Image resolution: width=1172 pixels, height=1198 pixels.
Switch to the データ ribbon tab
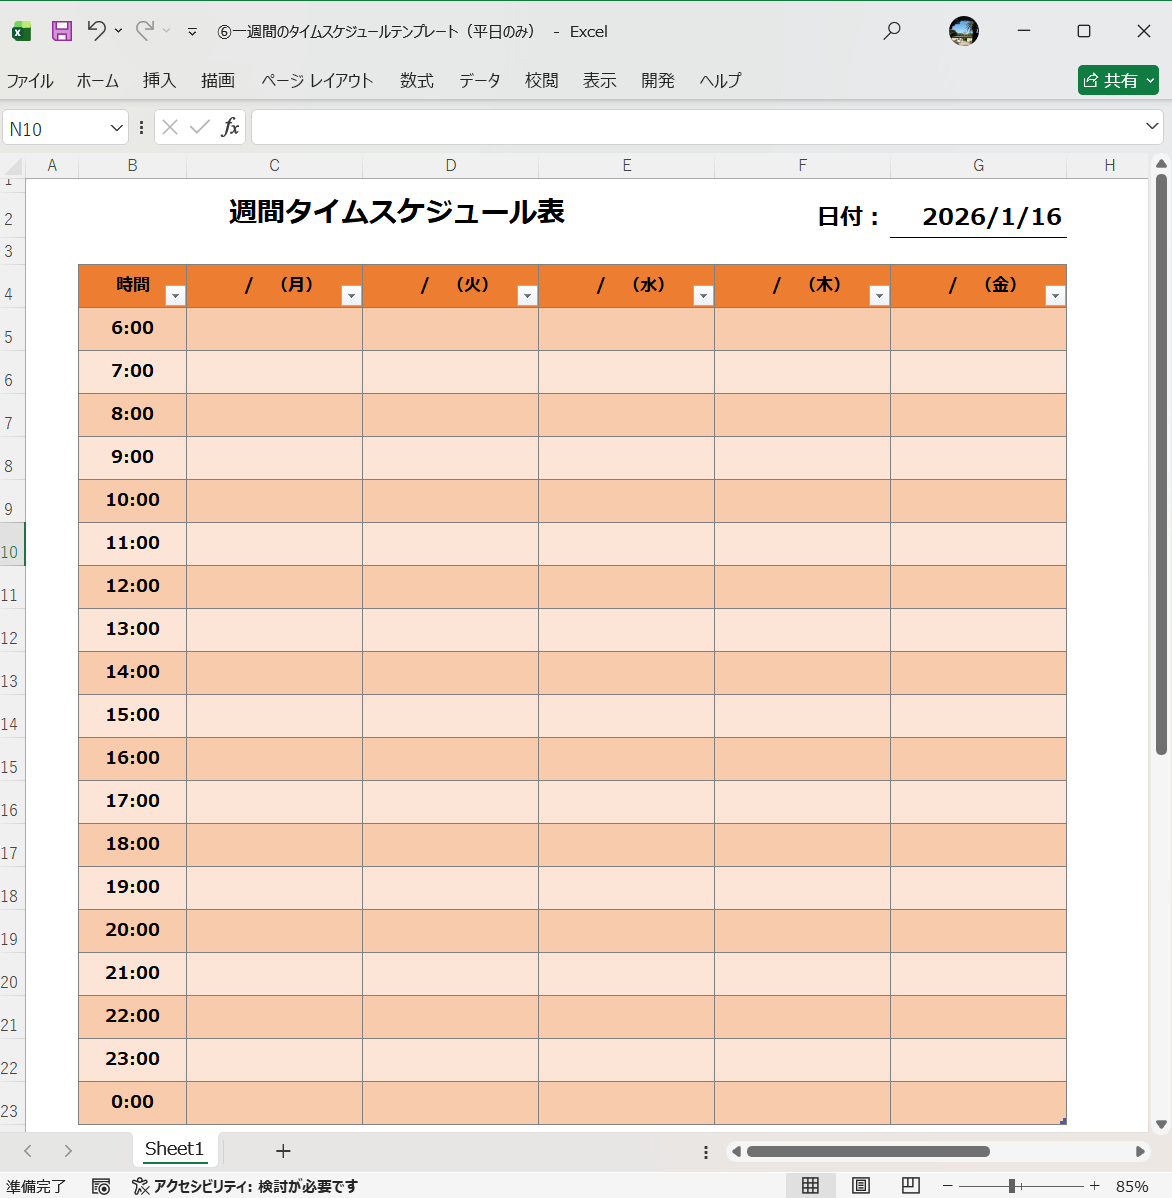click(479, 80)
